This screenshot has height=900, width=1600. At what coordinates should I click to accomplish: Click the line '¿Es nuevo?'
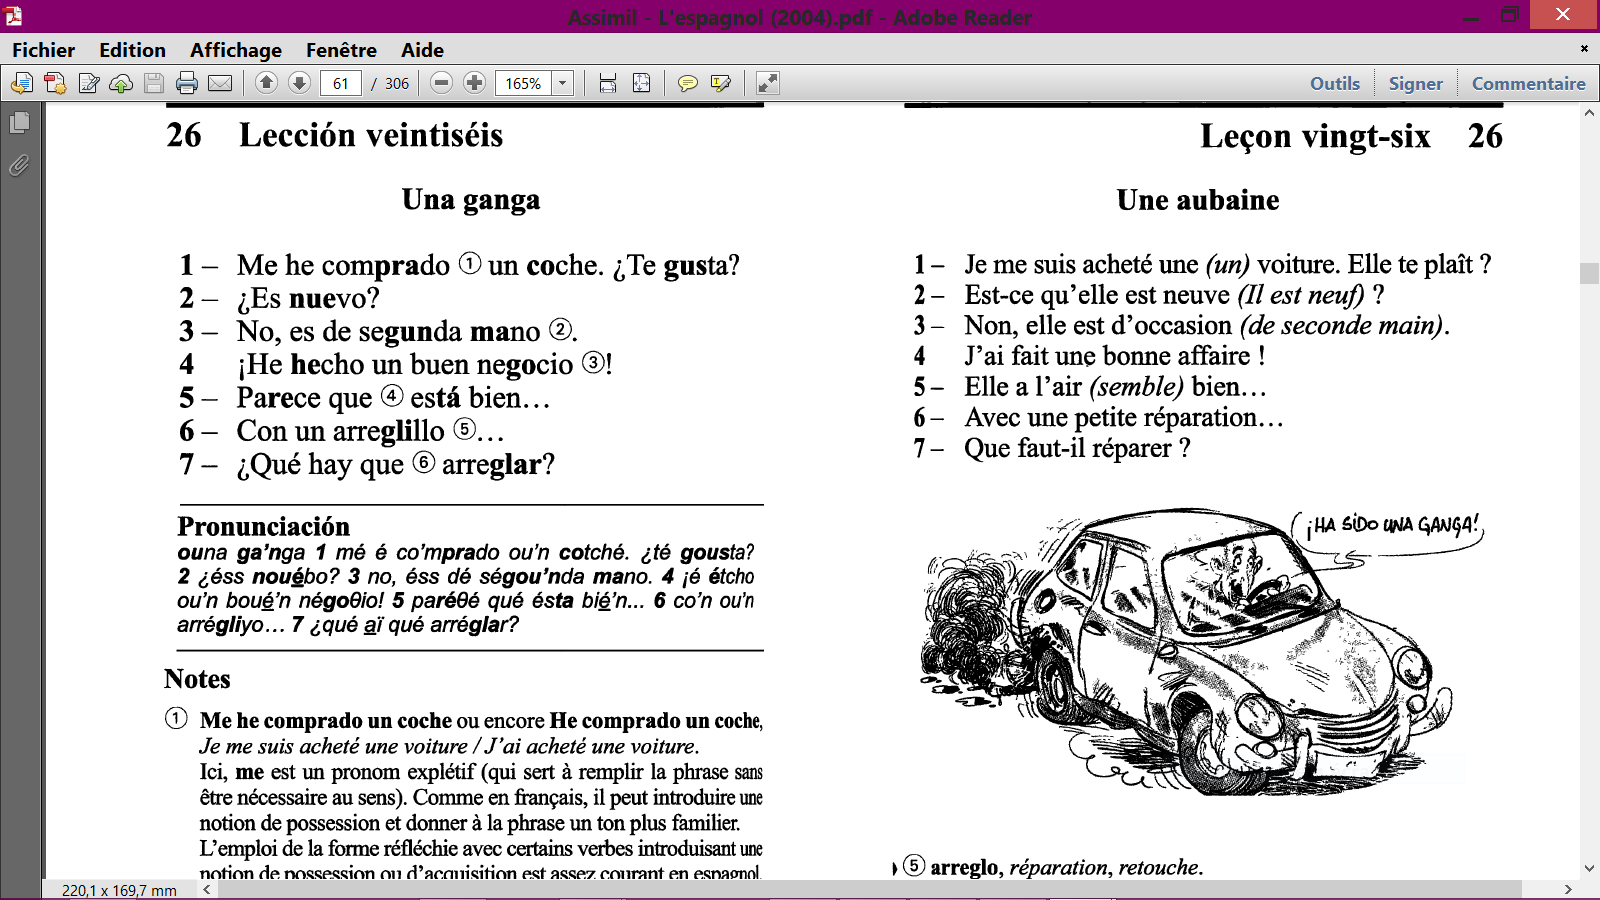click(x=308, y=298)
